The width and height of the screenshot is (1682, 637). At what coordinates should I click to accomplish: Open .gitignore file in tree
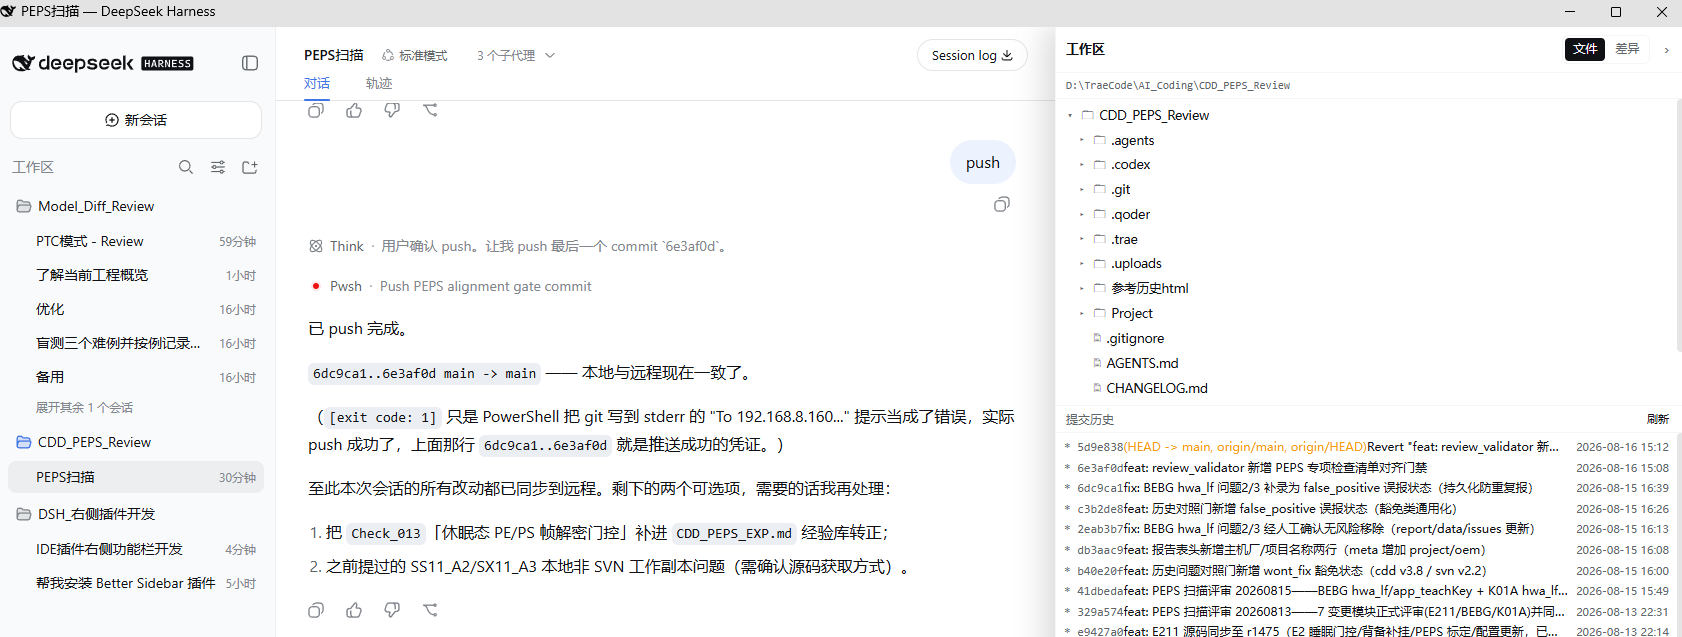pos(1135,338)
